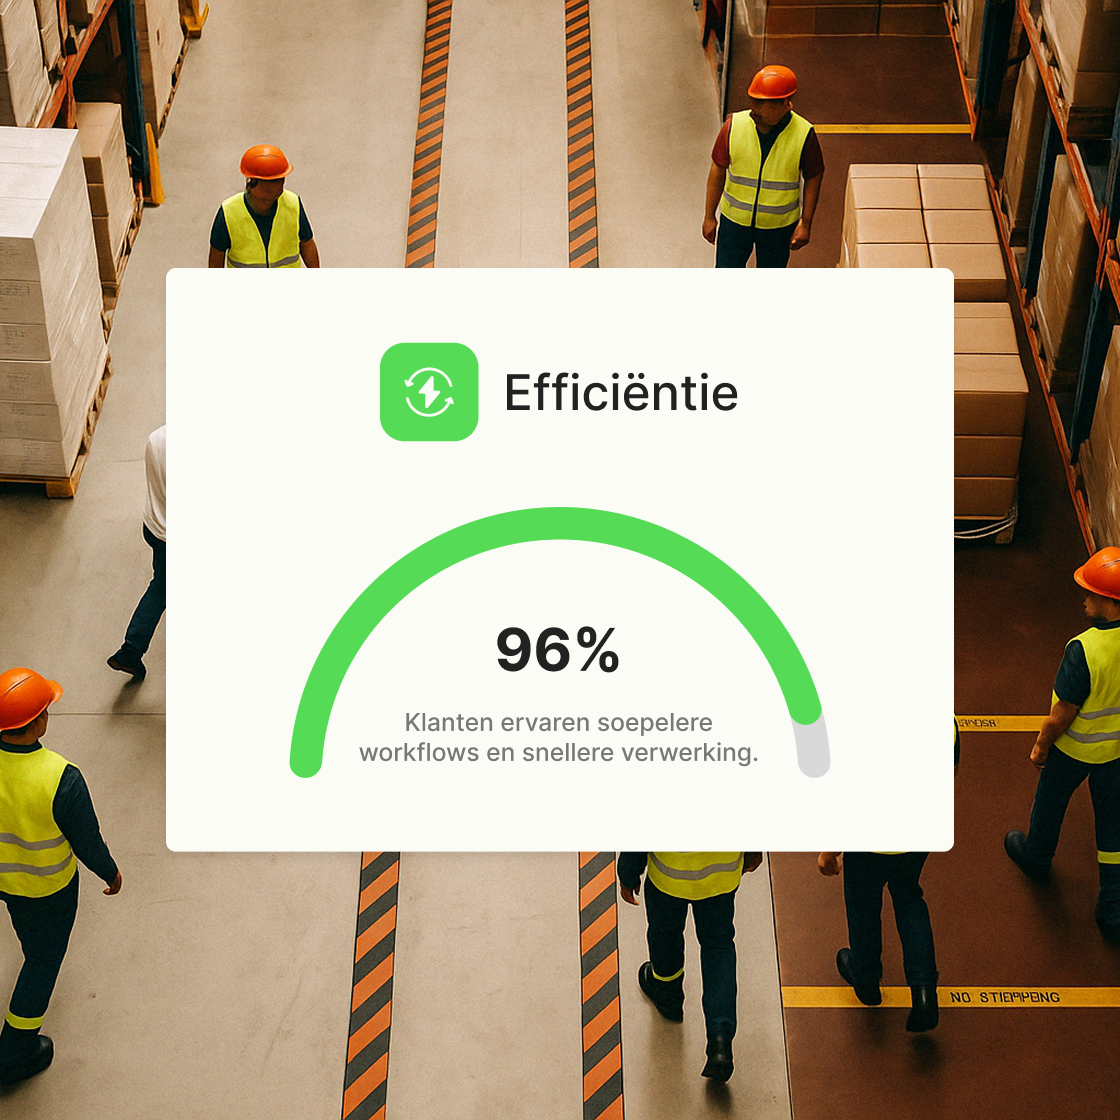Click the left striped floor line below card
The height and width of the screenshot is (1120, 1120).
(x=370, y=980)
